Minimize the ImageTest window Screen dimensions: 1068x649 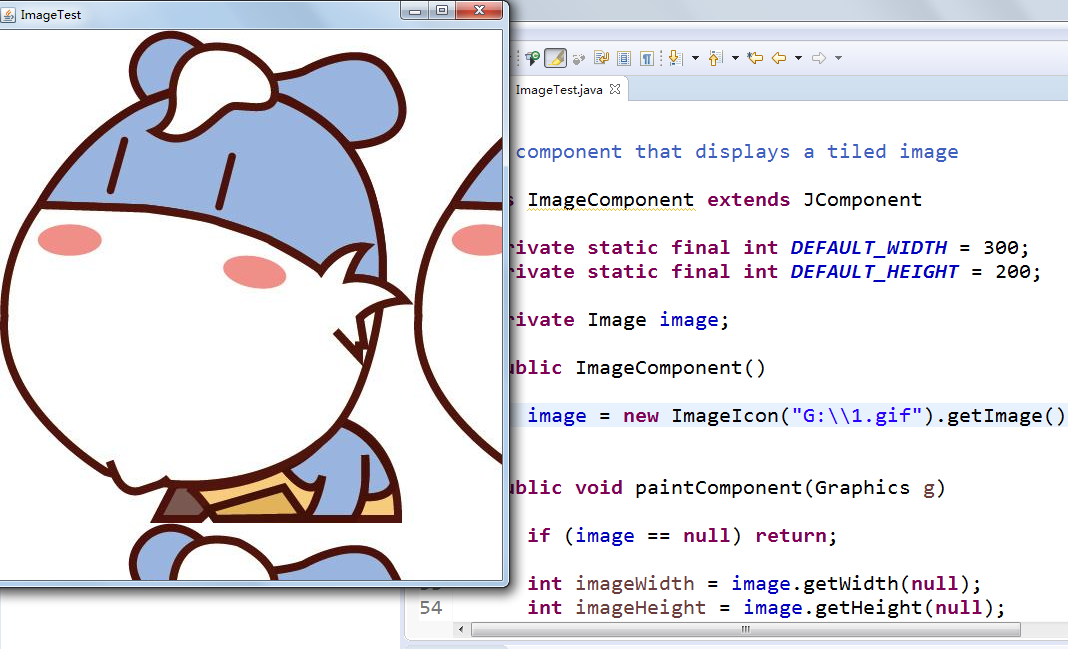click(x=414, y=10)
